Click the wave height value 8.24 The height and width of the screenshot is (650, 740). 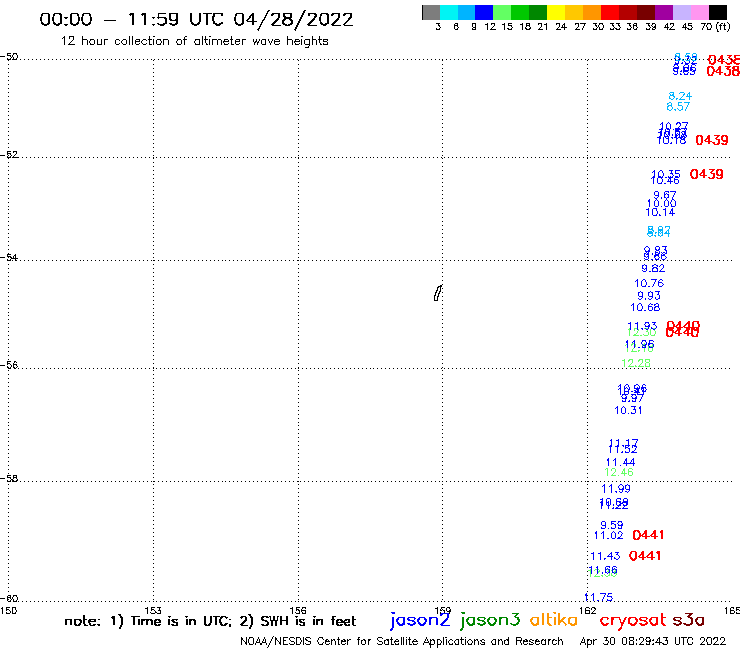coord(680,96)
